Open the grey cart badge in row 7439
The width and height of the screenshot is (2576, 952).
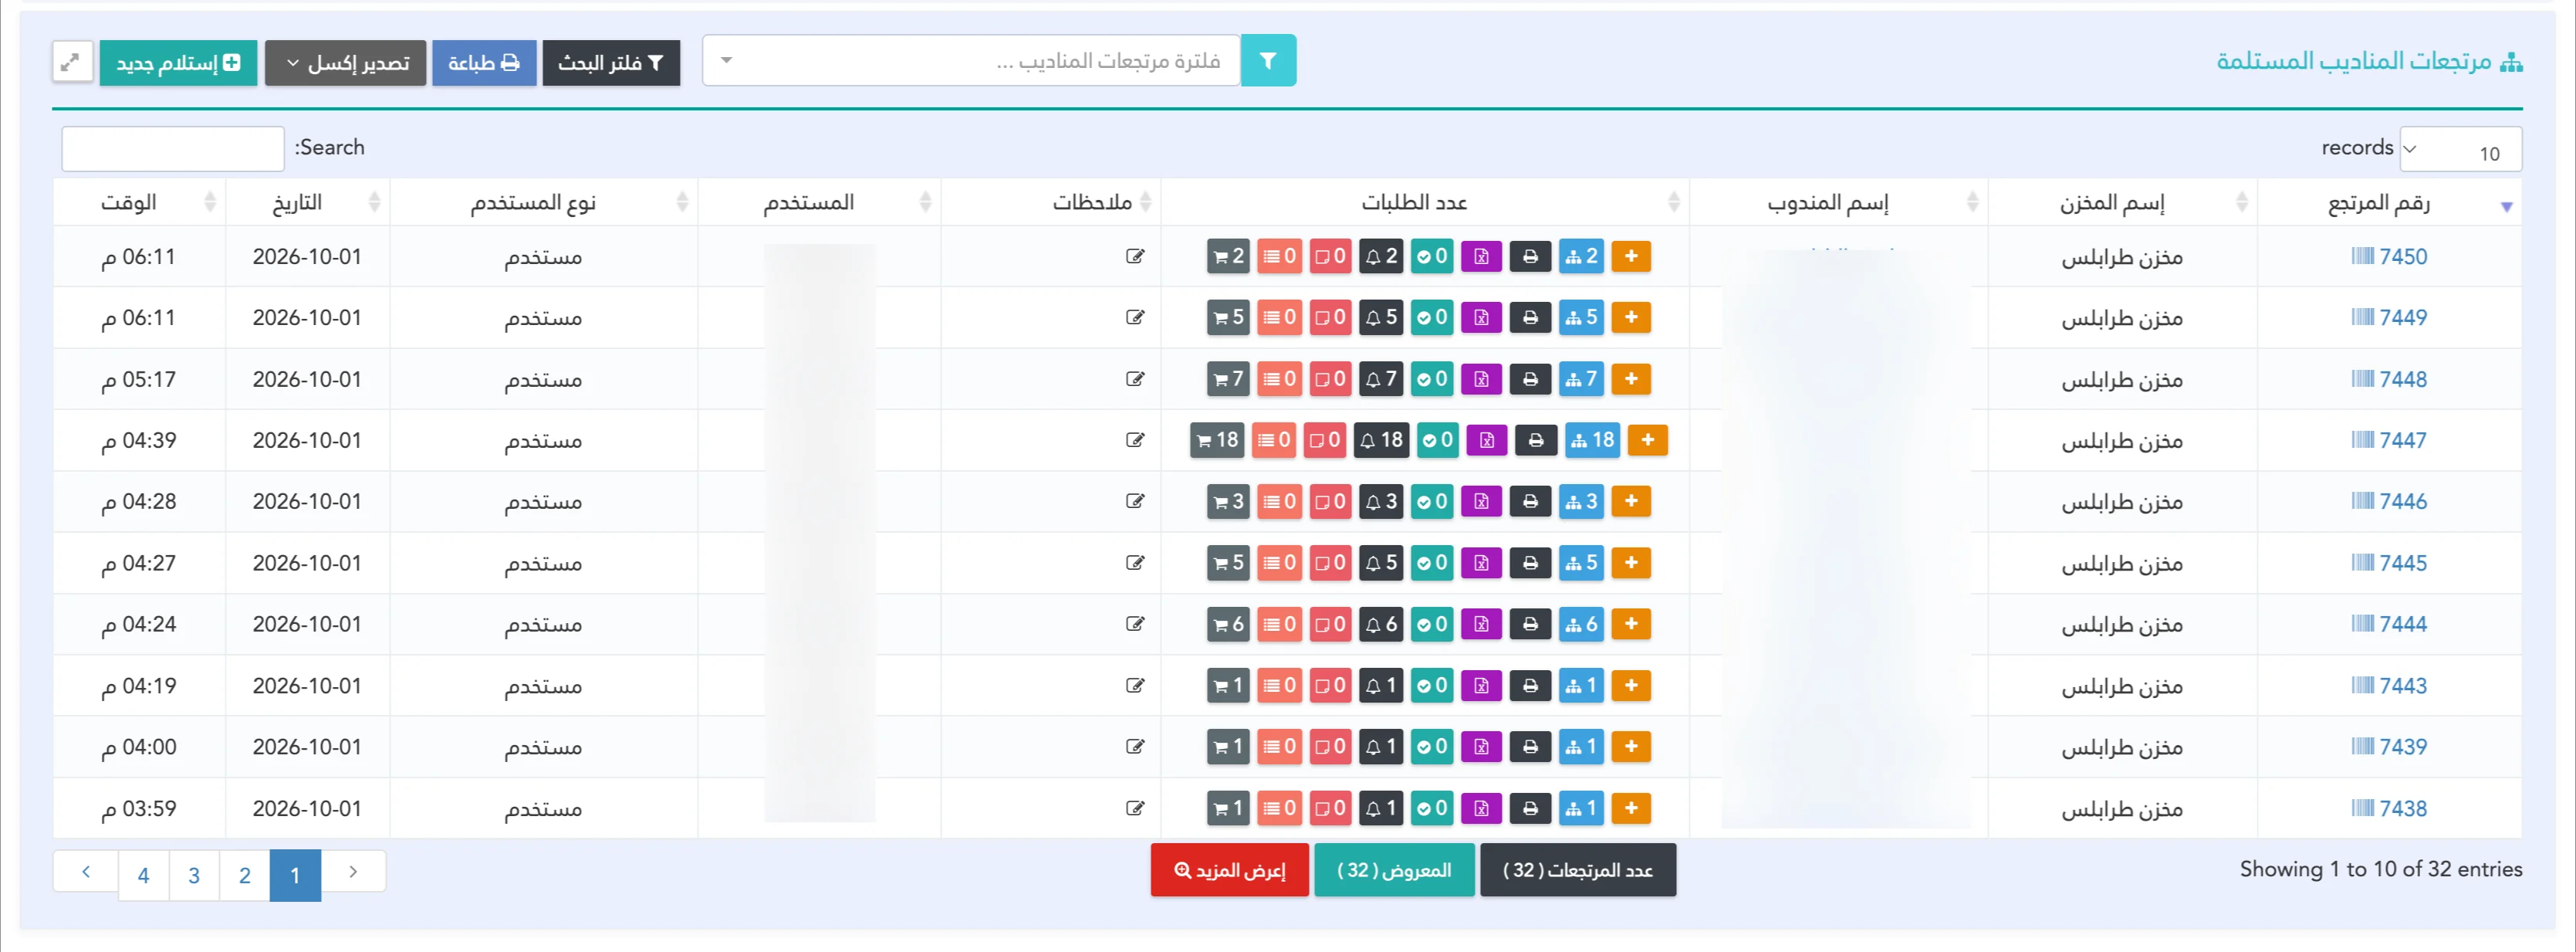tap(1228, 747)
